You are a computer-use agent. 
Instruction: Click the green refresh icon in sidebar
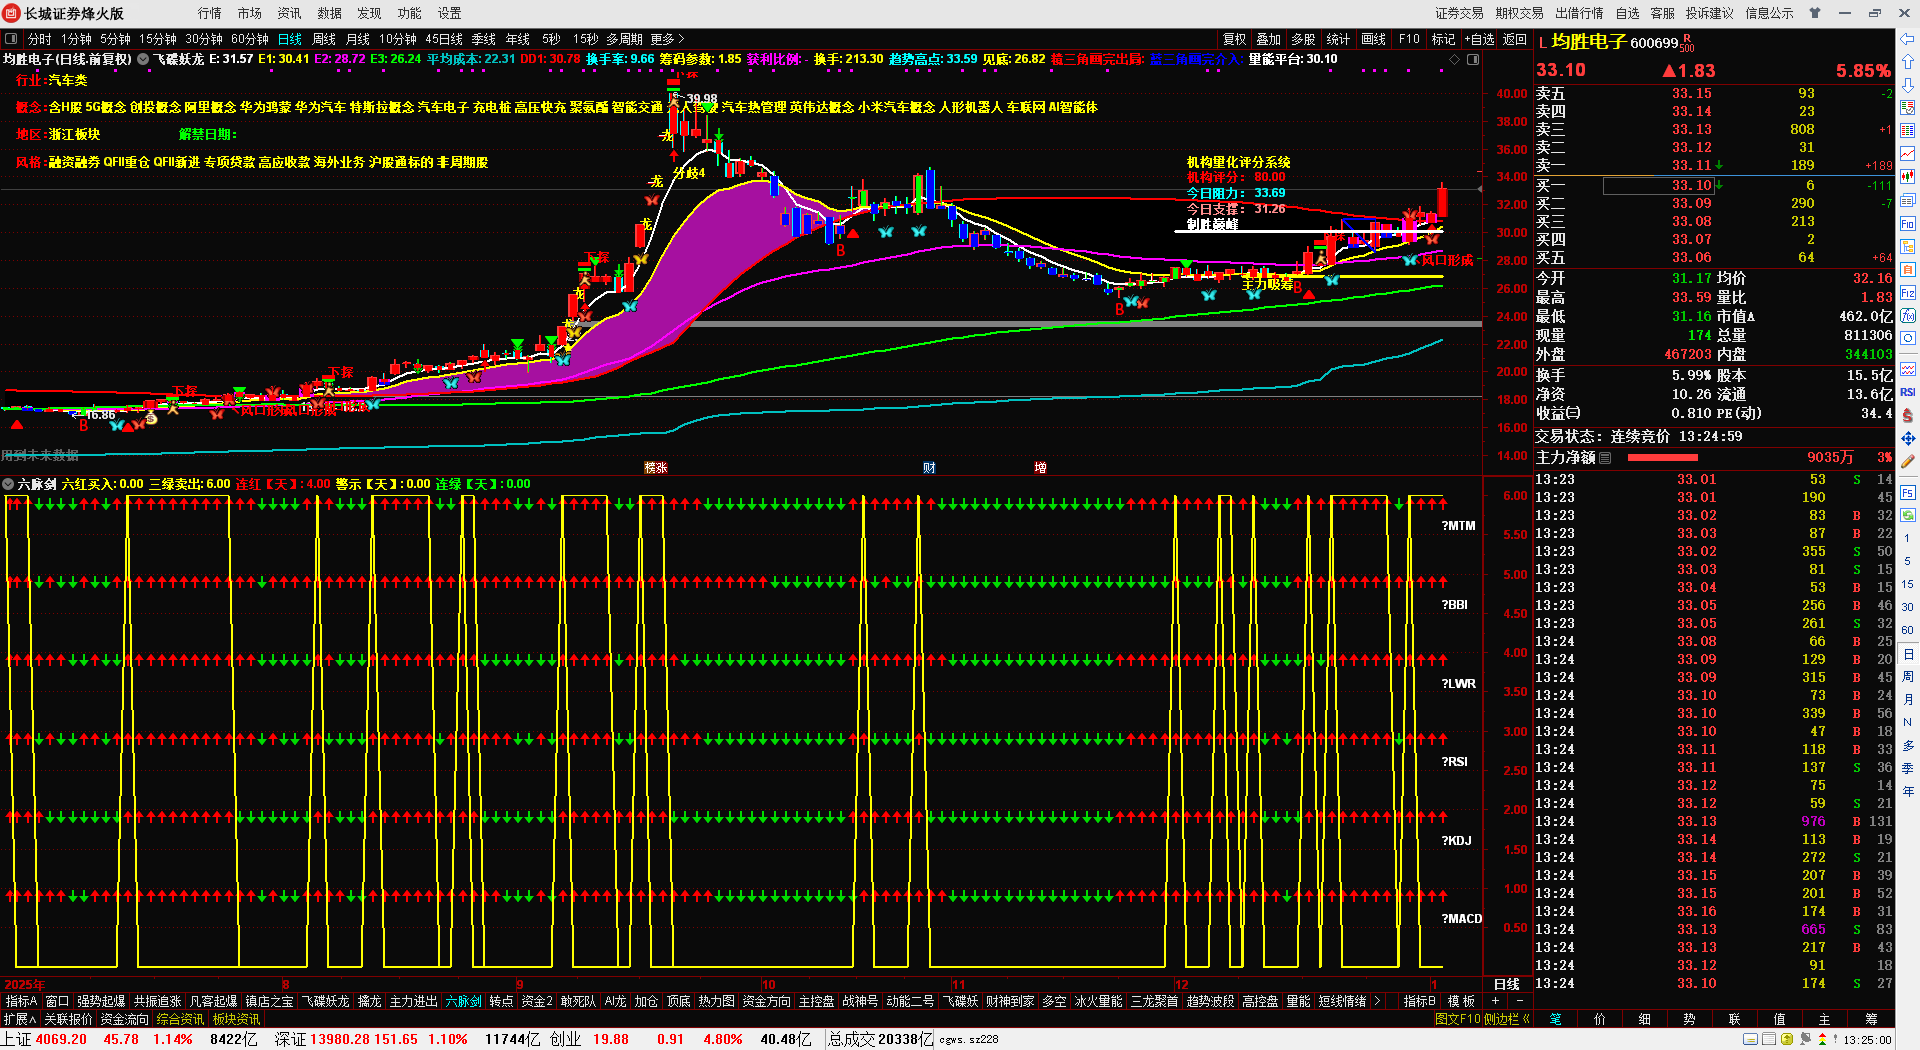(1908, 515)
